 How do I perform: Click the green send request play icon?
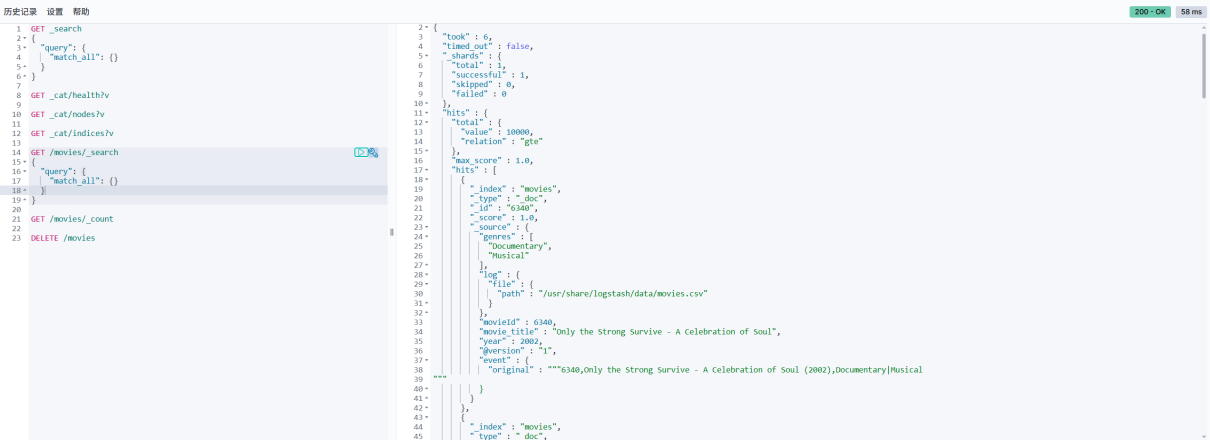360,152
